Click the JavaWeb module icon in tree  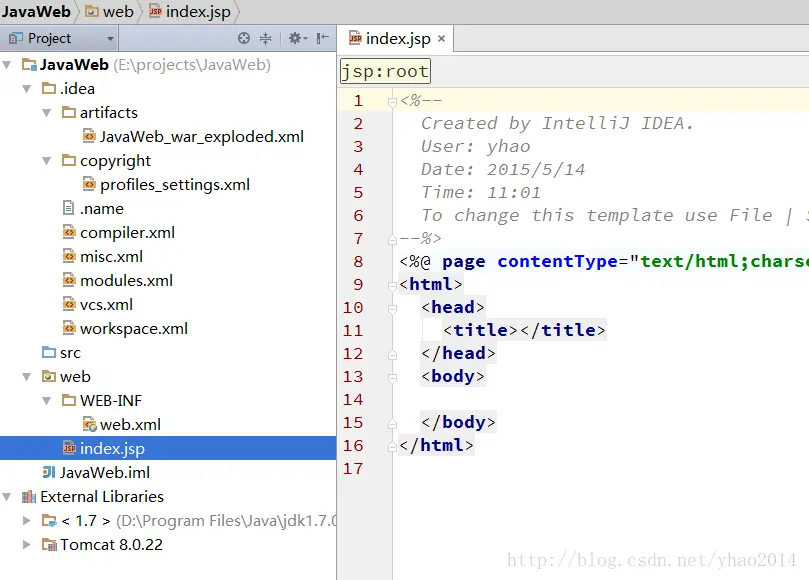click(29, 65)
